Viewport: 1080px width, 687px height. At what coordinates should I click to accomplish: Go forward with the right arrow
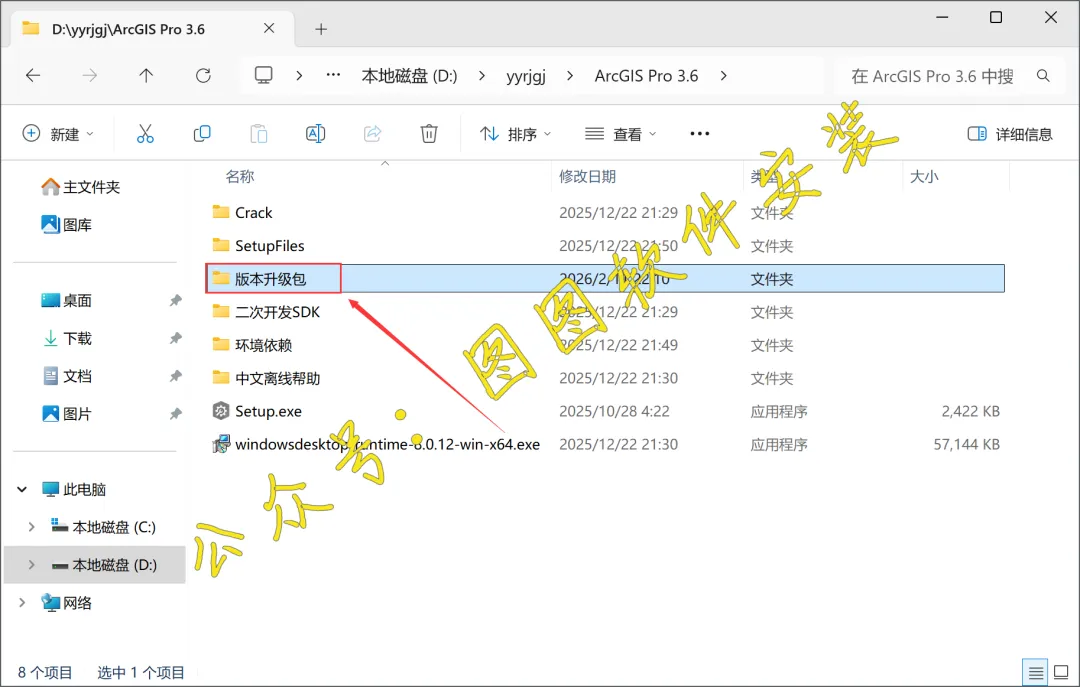[x=90, y=76]
